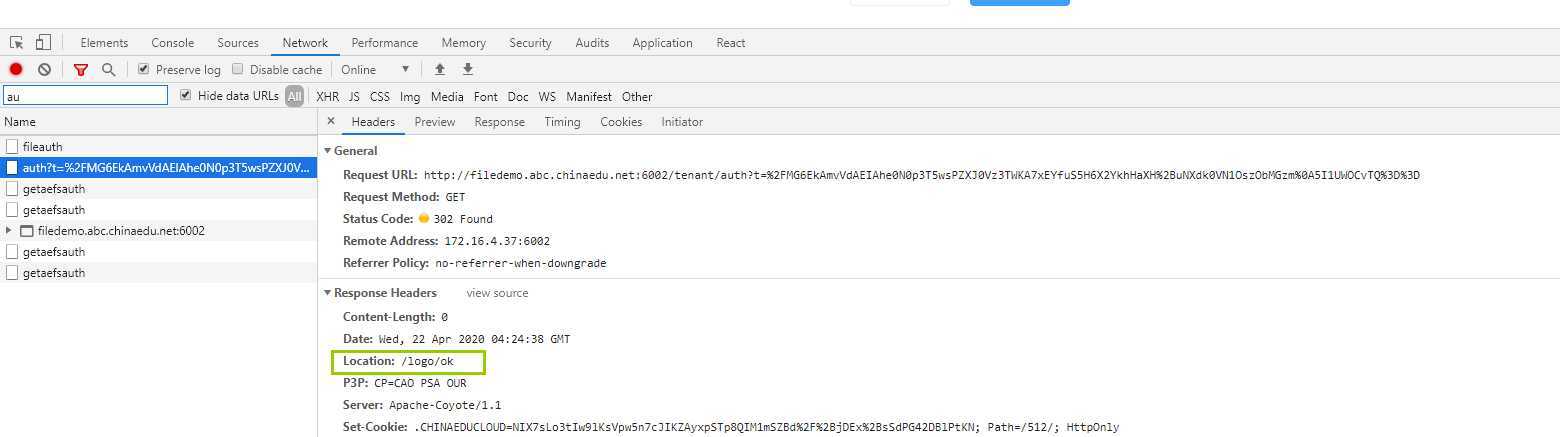Uncheck the Preserve log checkbox
The width and height of the screenshot is (1560, 437).
144,69
